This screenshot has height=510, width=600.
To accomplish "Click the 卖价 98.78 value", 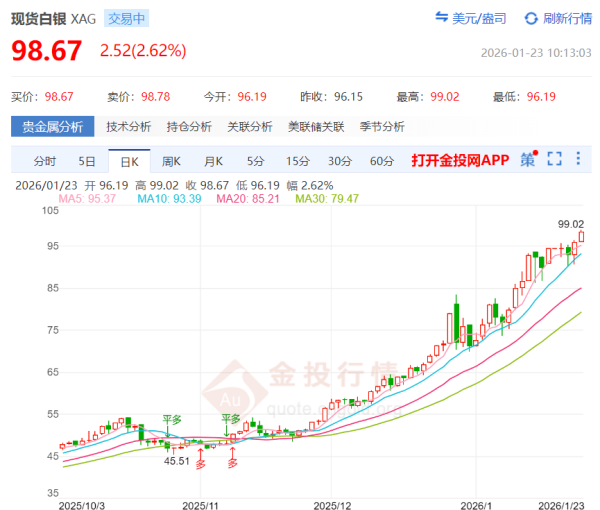I will tap(155, 97).
